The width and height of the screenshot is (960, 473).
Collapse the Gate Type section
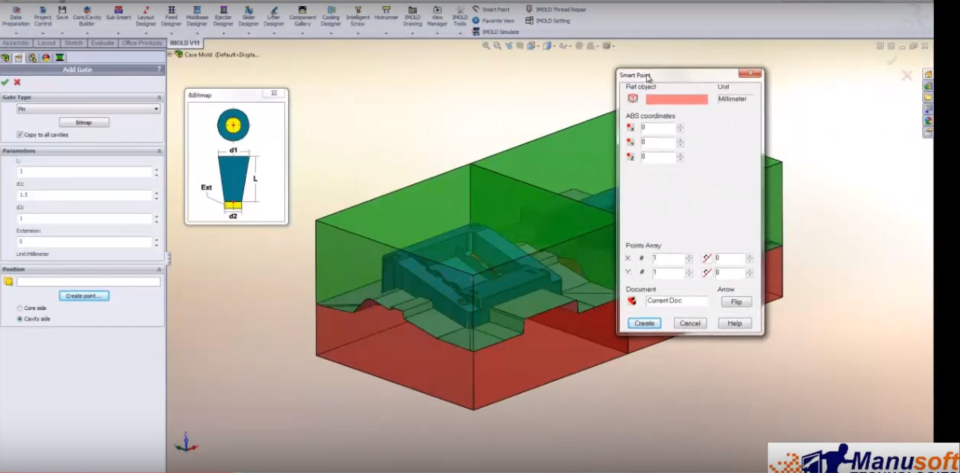(160, 97)
